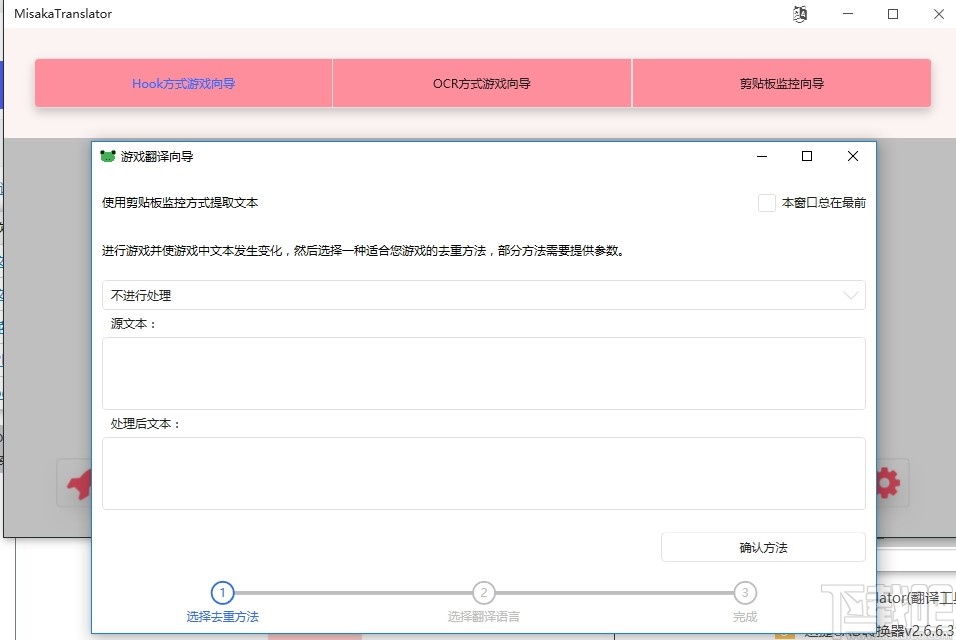The height and width of the screenshot is (640, 956).
Task: Click the green frog icon of 游戏翻译向导
Action: tap(108, 156)
